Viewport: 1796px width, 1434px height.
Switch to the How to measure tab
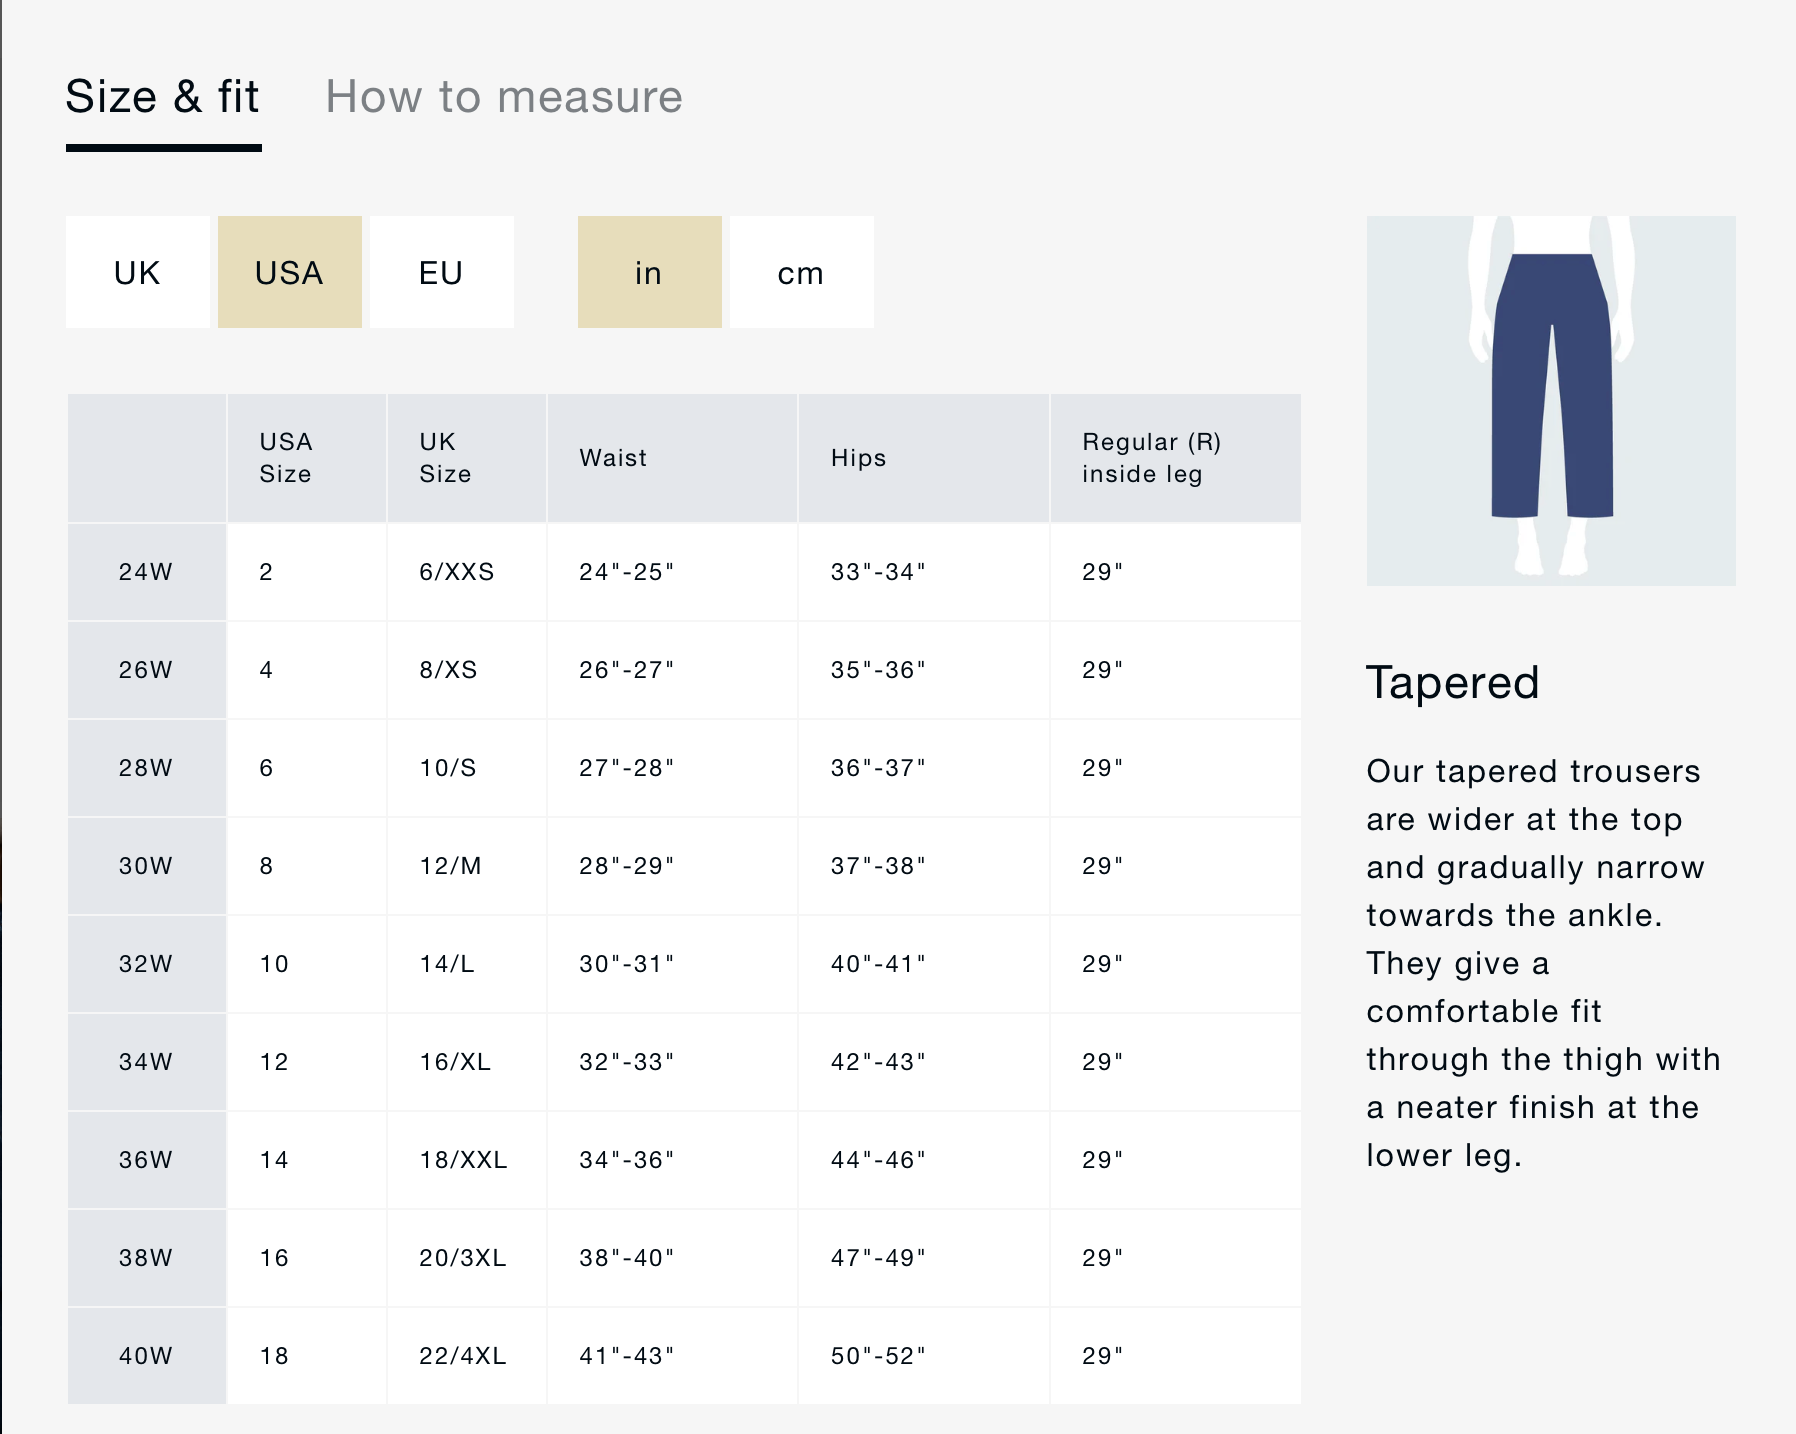(503, 97)
